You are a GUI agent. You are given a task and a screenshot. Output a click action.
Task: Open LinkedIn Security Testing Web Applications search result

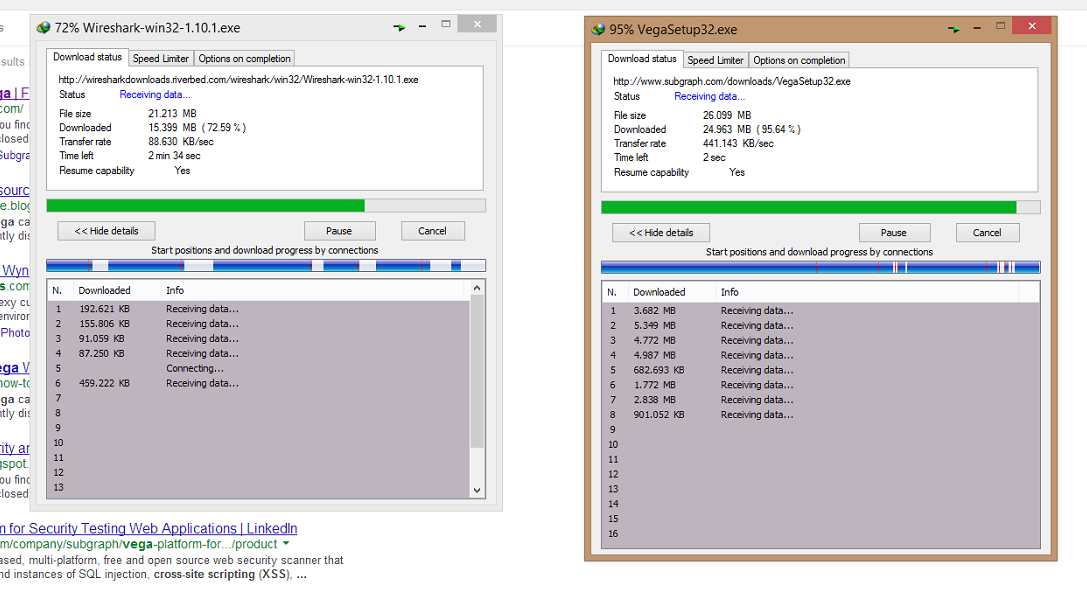(x=148, y=528)
